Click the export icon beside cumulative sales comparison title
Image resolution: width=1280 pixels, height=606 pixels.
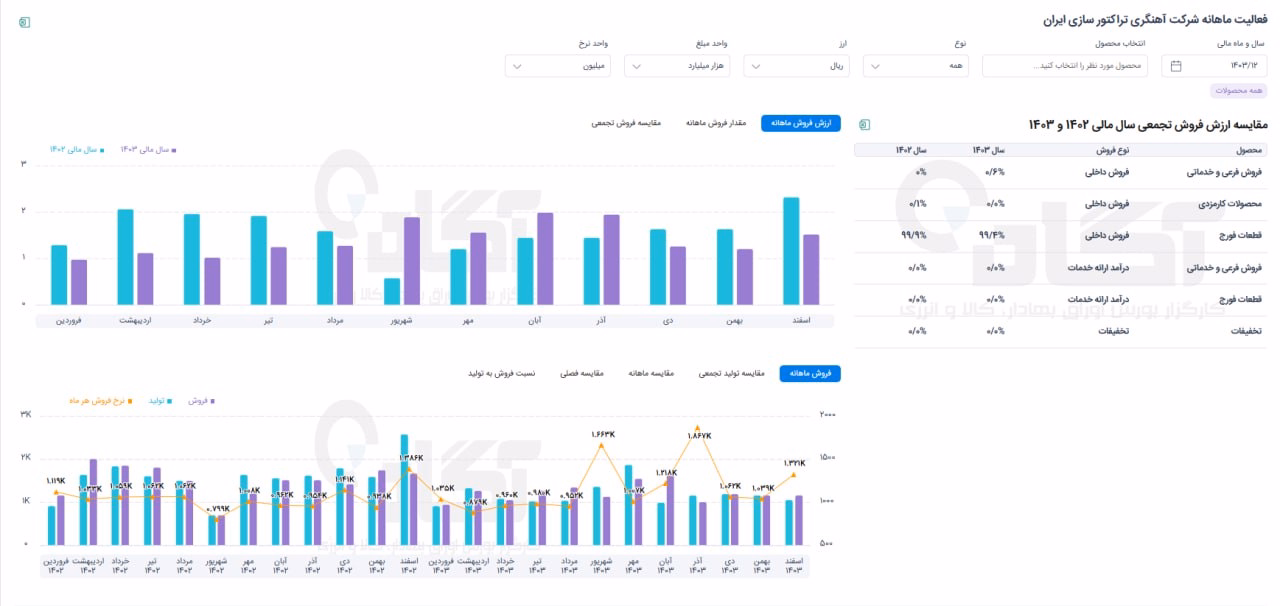(865, 124)
